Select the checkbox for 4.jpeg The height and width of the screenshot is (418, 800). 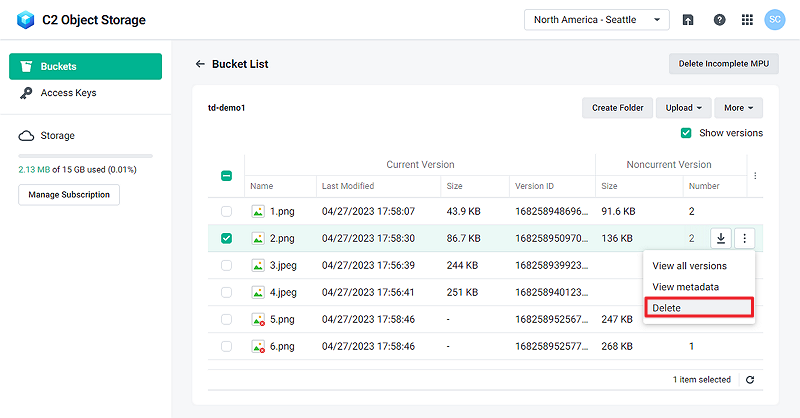[x=227, y=292]
